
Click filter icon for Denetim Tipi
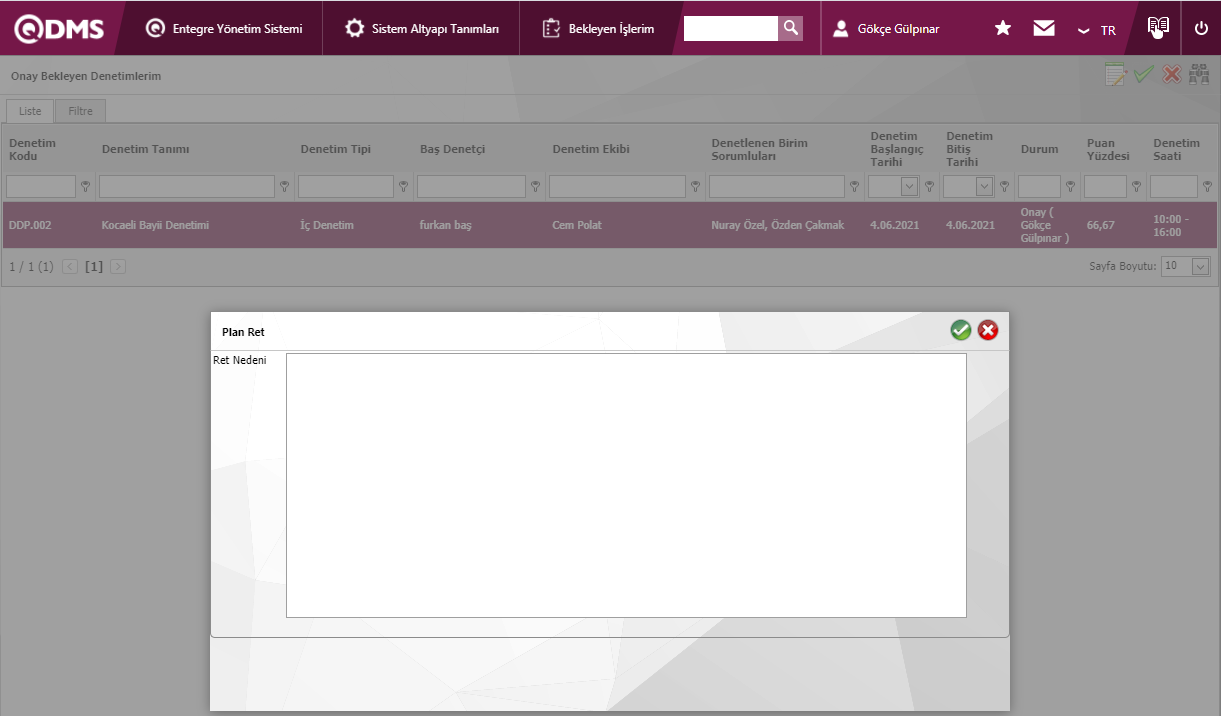403,186
